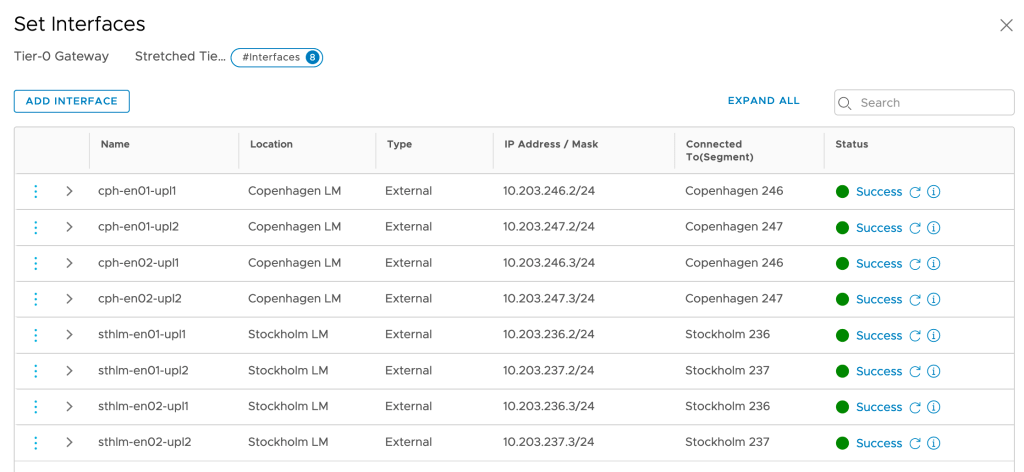
Task: Expand the sthlm-en02-upl2 row details
Action: point(69,442)
